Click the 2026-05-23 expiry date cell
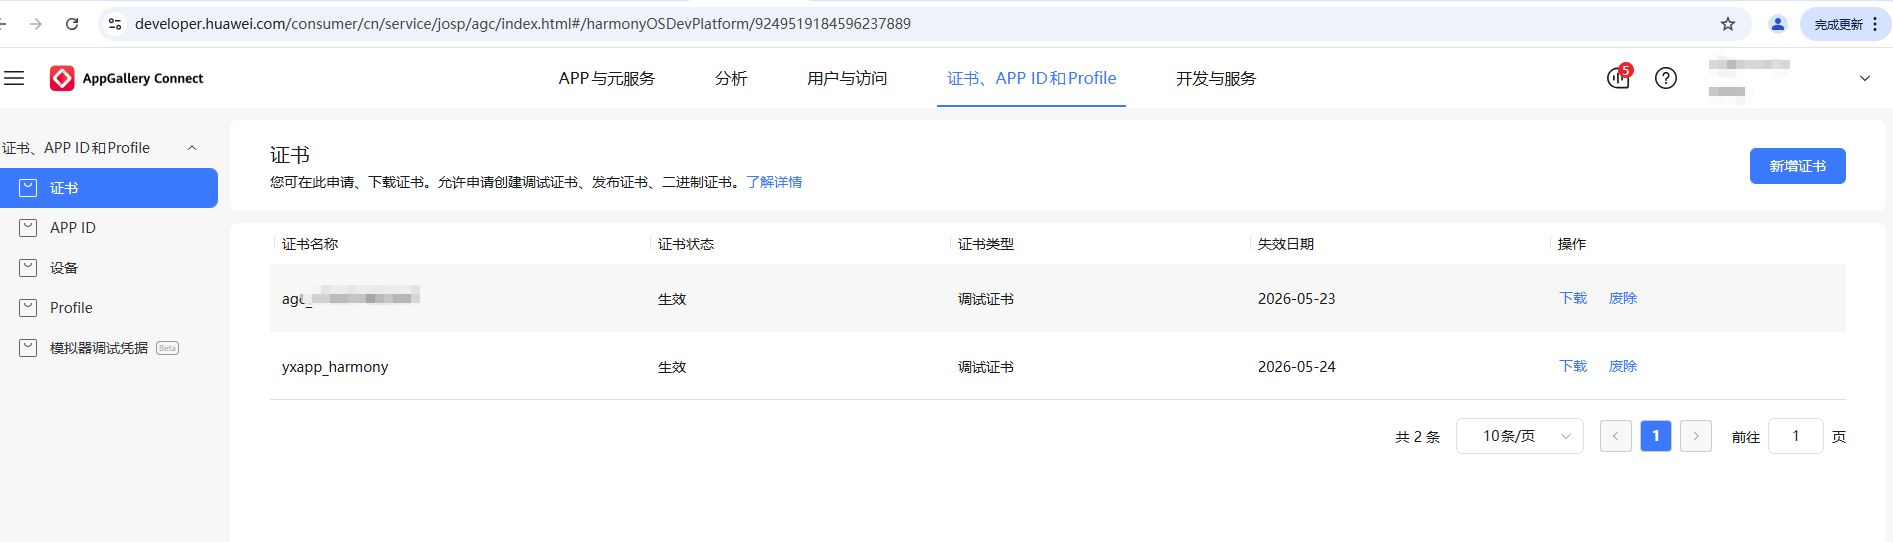Image resolution: width=1893 pixels, height=542 pixels. pos(1297,299)
